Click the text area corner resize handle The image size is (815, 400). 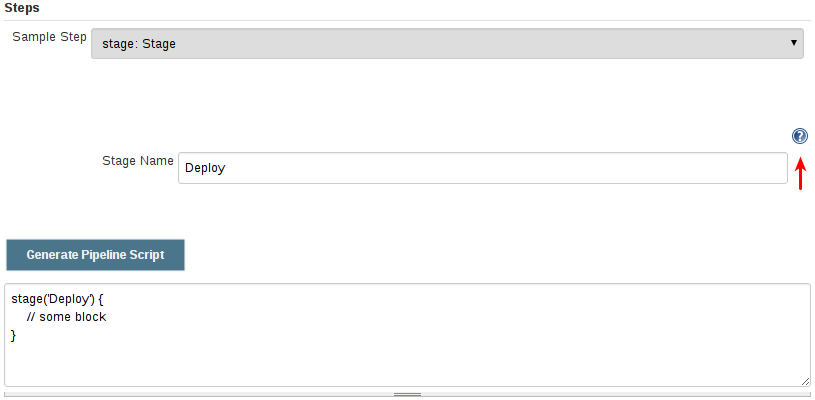coord(805,381)
